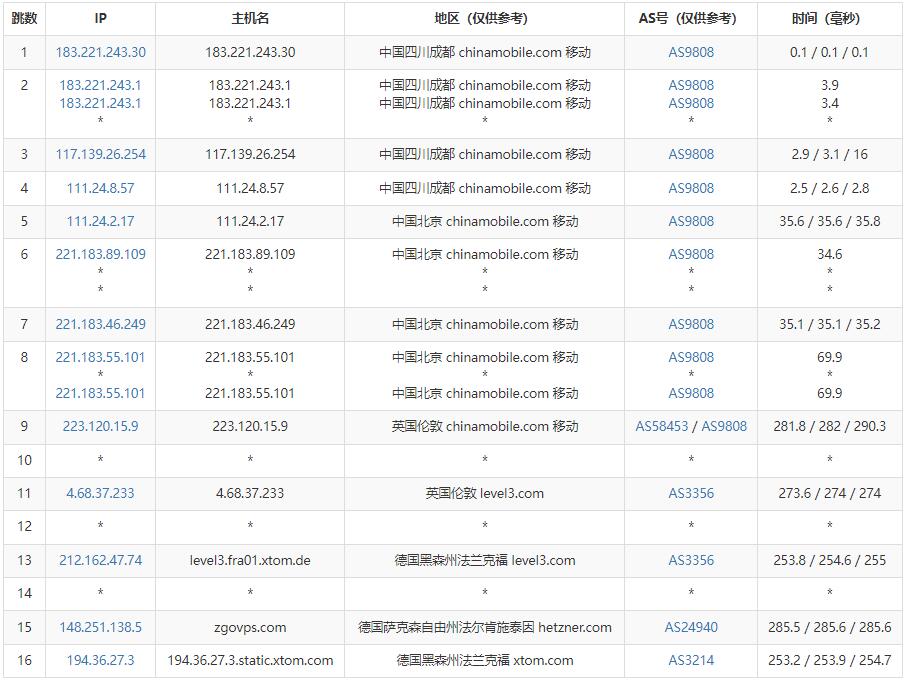
Task: Select the IP column header
Action: coord(100,18)
